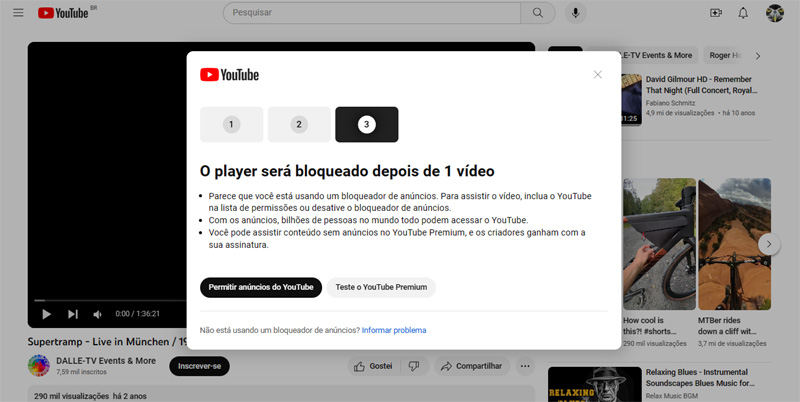This screenshot has height=402, width=800.
Task: Open David Gilmour HD Remember That Night video
Action: (702, 85)
